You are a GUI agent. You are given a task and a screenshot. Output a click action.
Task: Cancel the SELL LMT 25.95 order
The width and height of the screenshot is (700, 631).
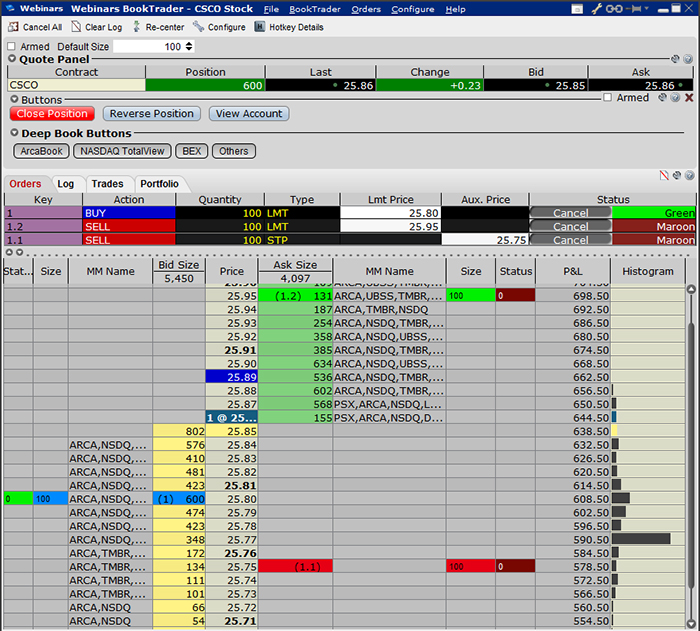[570, 226]
